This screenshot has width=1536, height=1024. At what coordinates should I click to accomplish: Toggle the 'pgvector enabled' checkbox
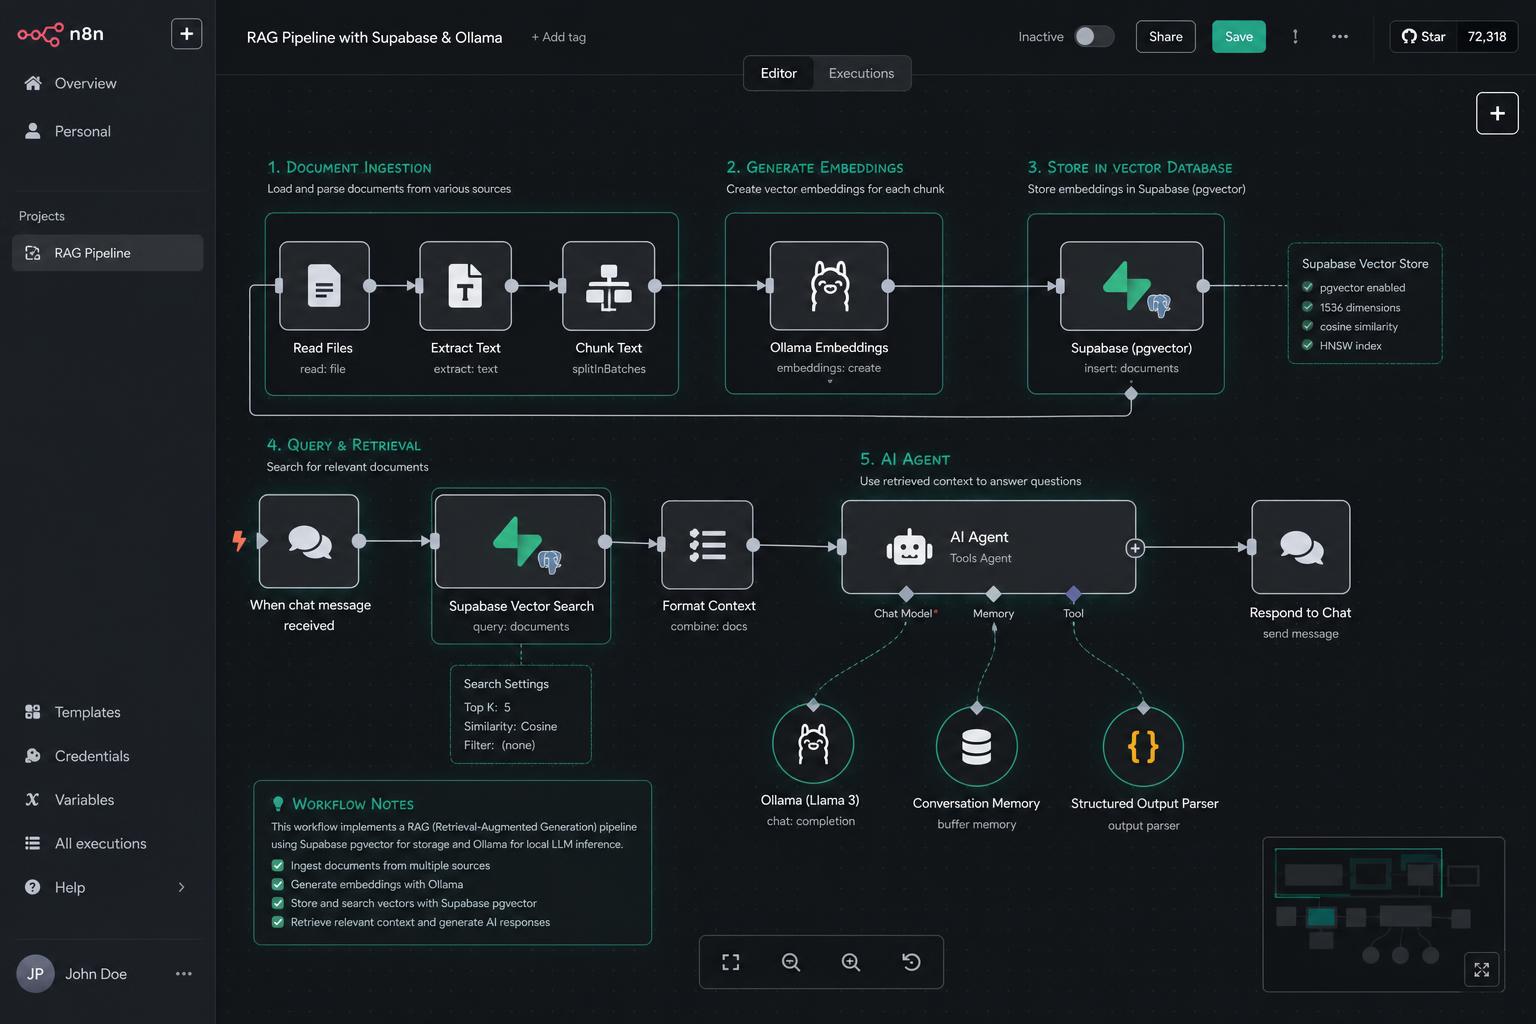click(1307, 287)
